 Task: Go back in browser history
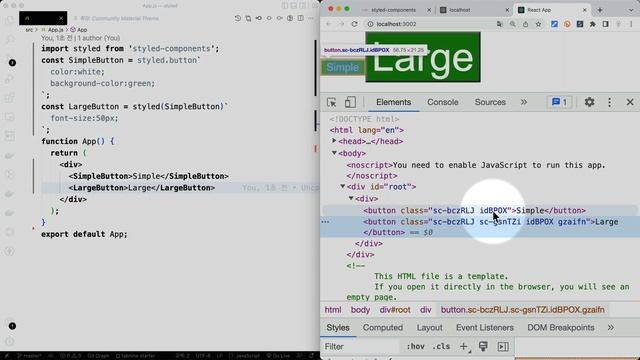tap(329, 24)
